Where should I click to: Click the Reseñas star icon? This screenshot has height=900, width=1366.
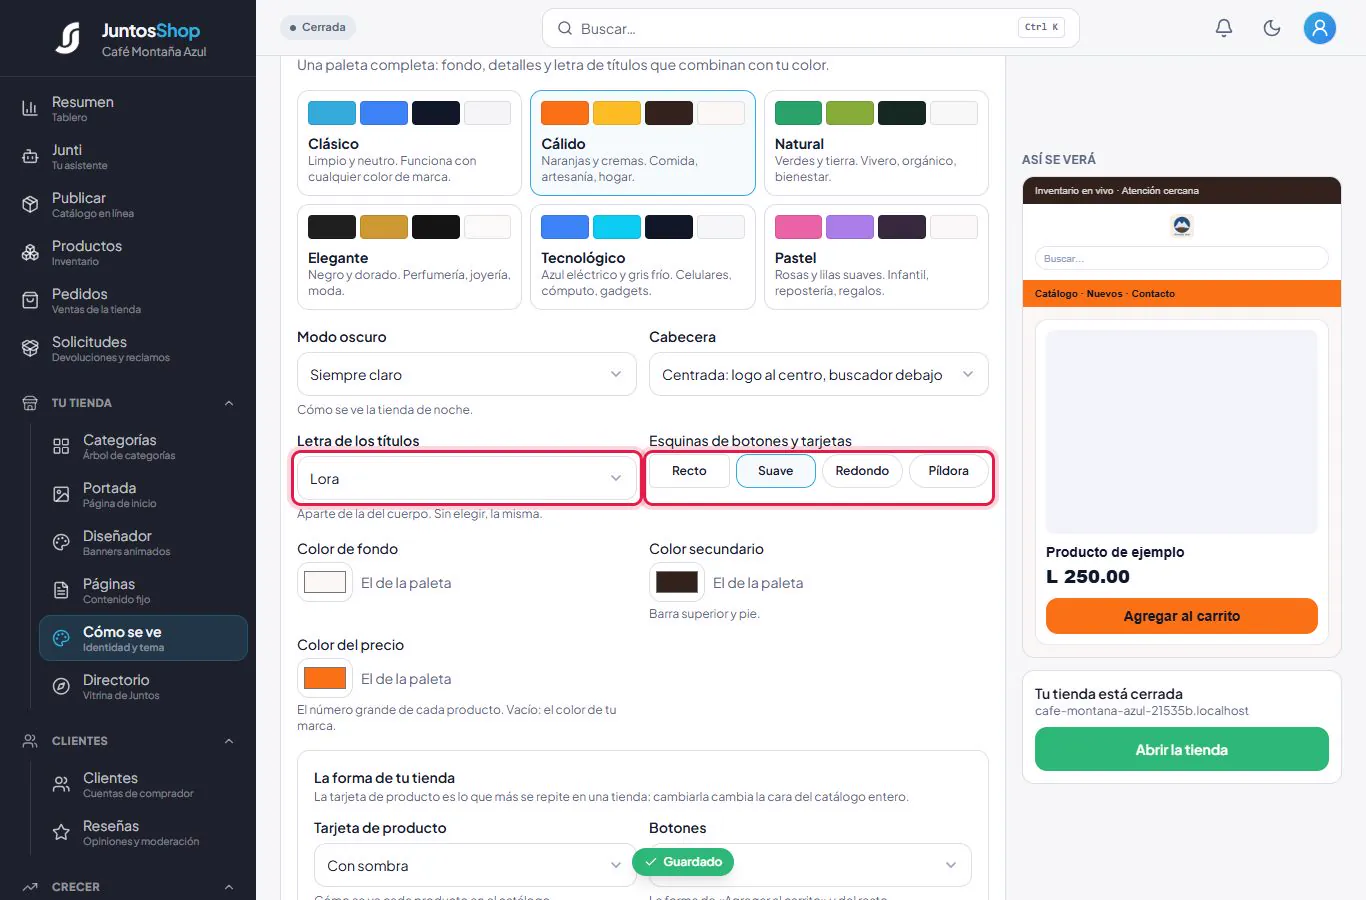click(x=61, y=832)
